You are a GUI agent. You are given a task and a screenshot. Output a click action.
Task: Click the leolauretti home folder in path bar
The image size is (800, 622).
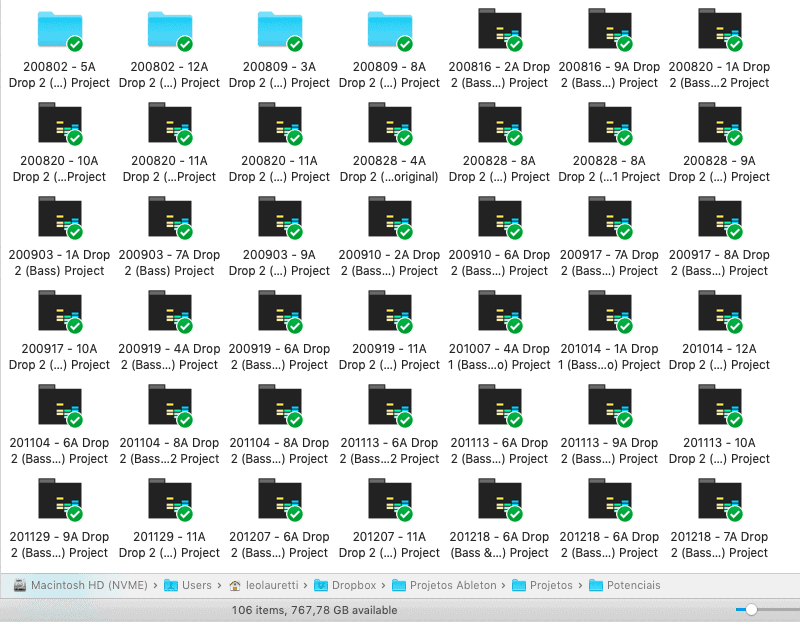pyautogui.click(x=272, y=585)
